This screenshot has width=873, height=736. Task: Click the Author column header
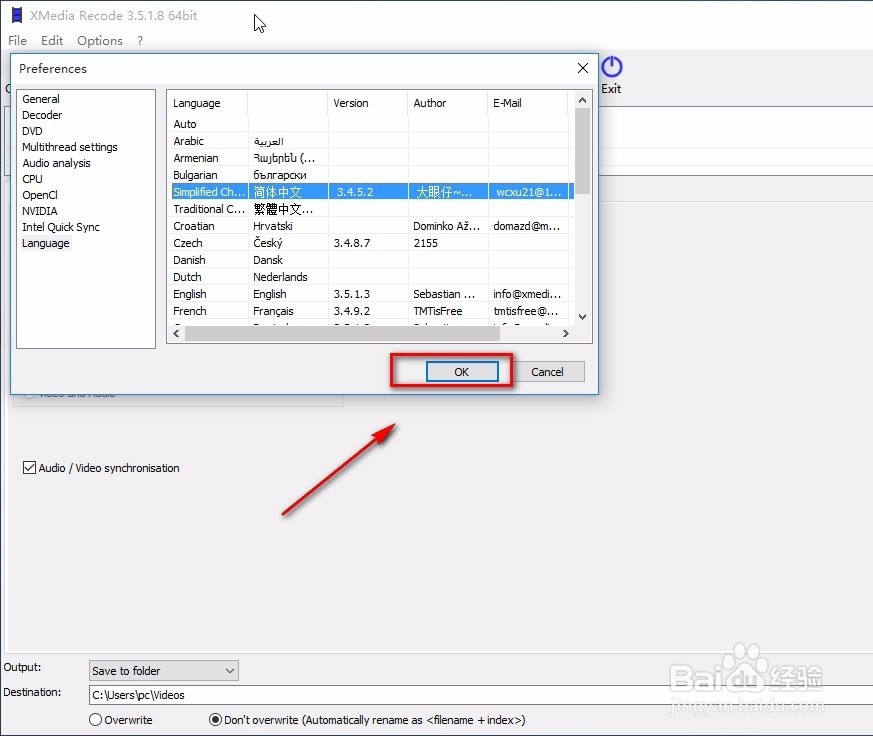pyautogui.click(x=448, y=103)
